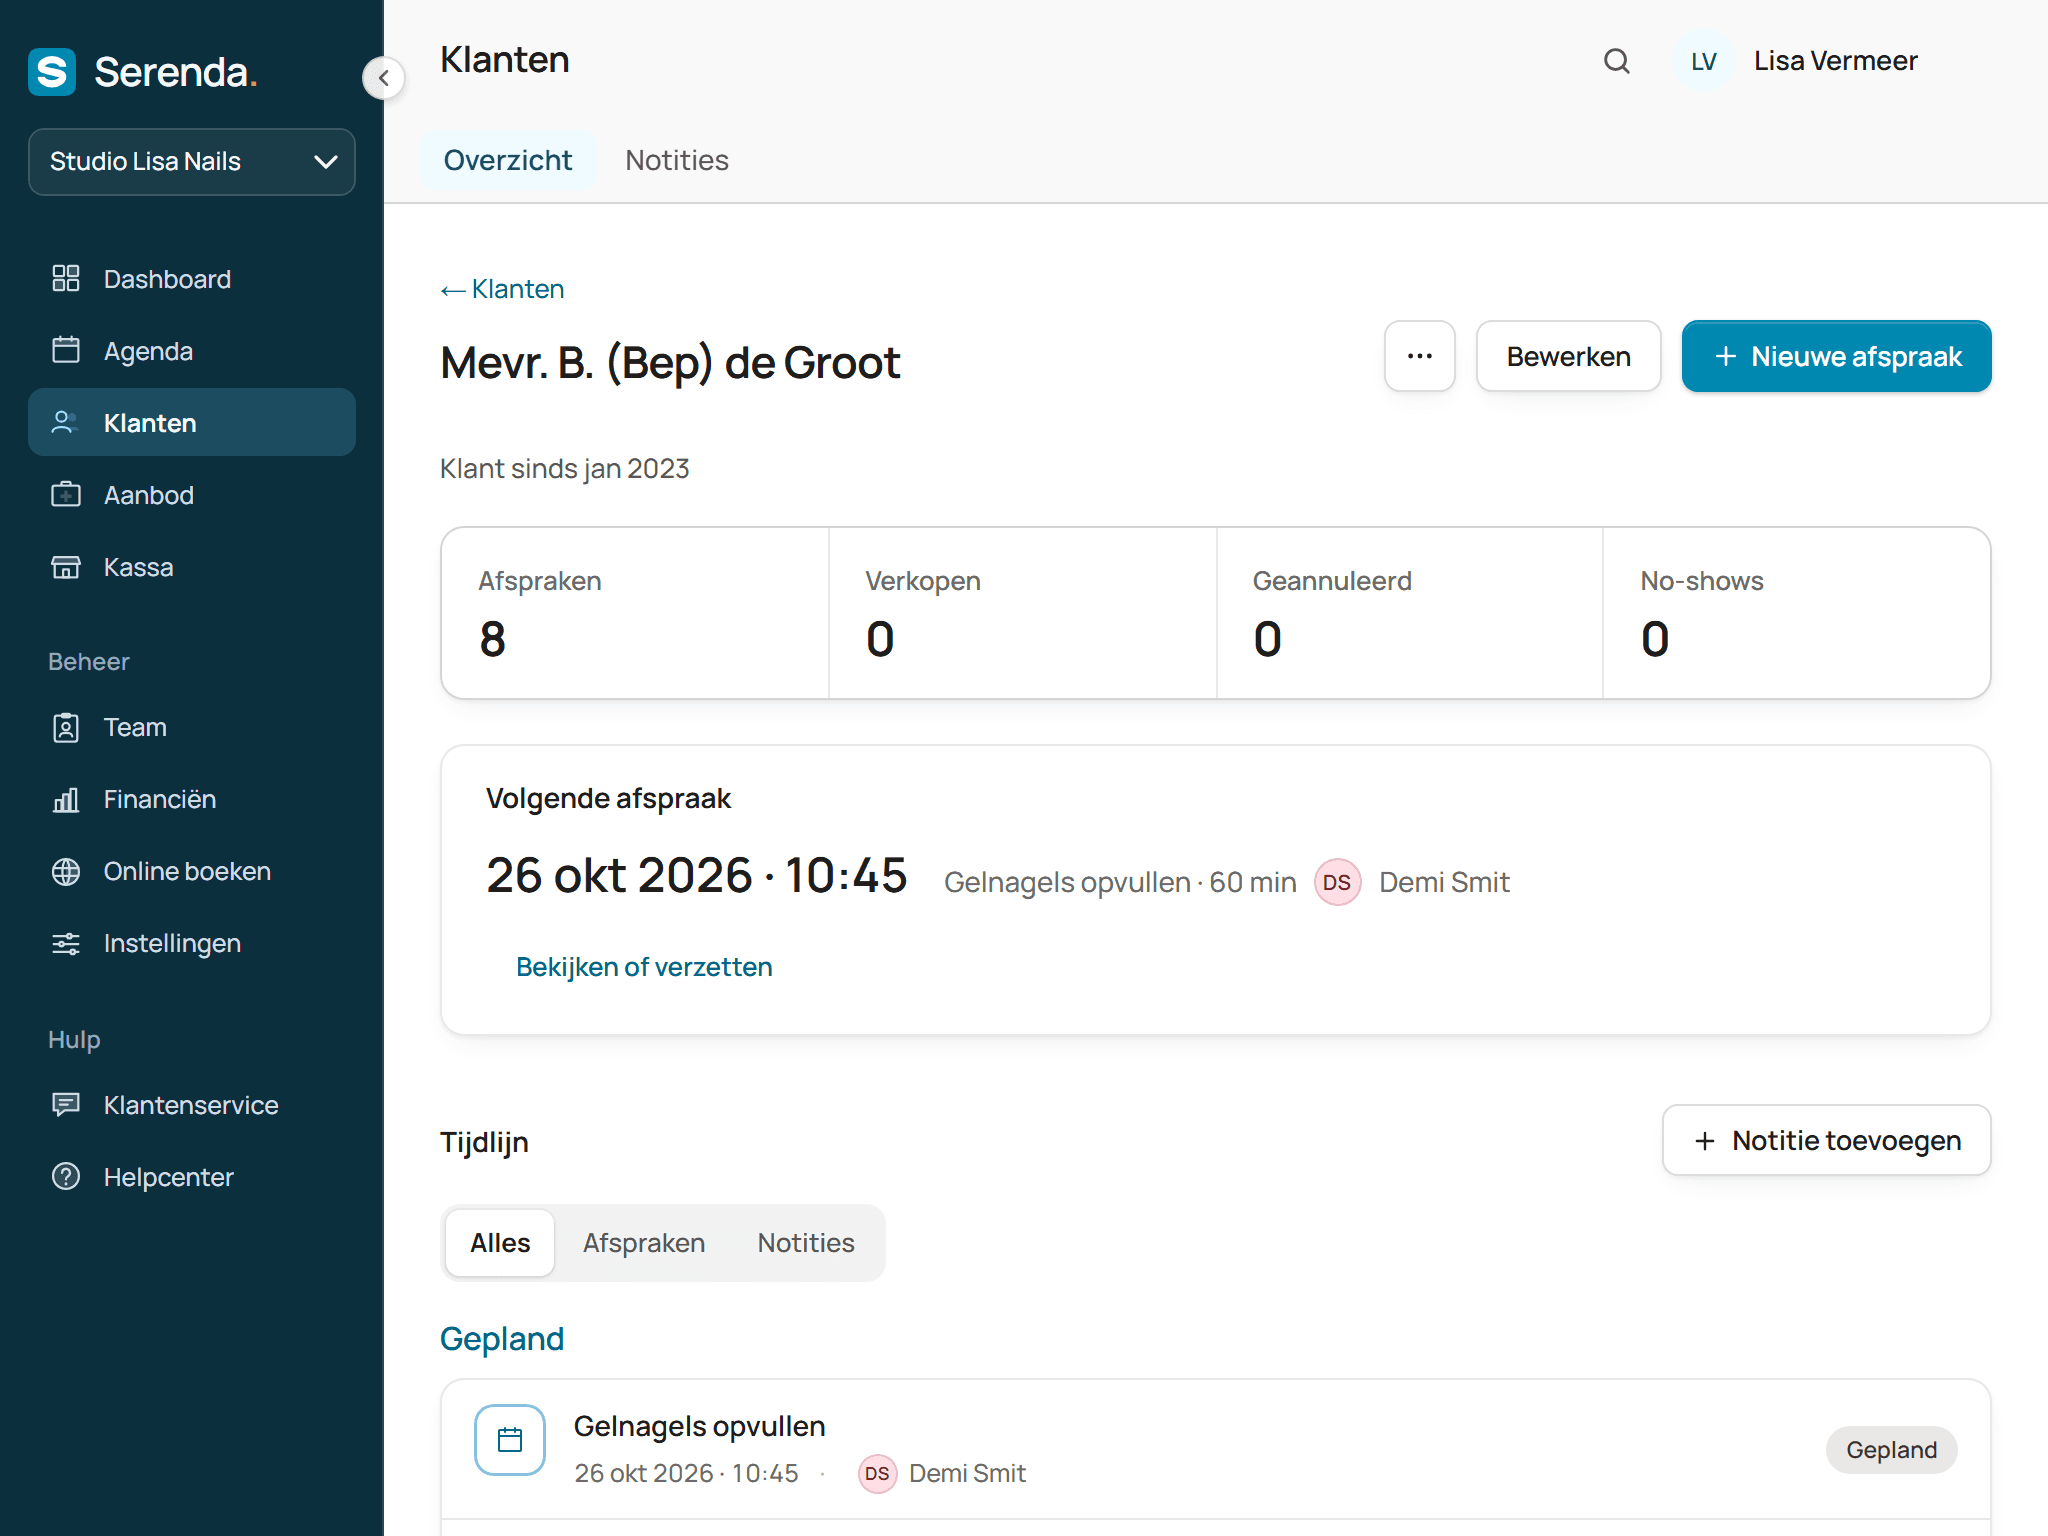Select the Alles timeline filter
Viewport: 2048px width, 1536px height.
(x=500, y=1243)
